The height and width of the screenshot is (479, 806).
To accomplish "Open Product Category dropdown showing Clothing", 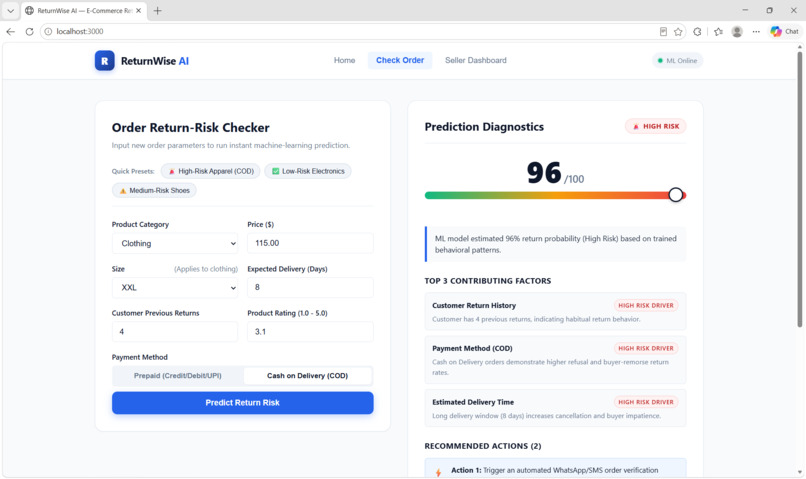I will (x=175, y=243).
